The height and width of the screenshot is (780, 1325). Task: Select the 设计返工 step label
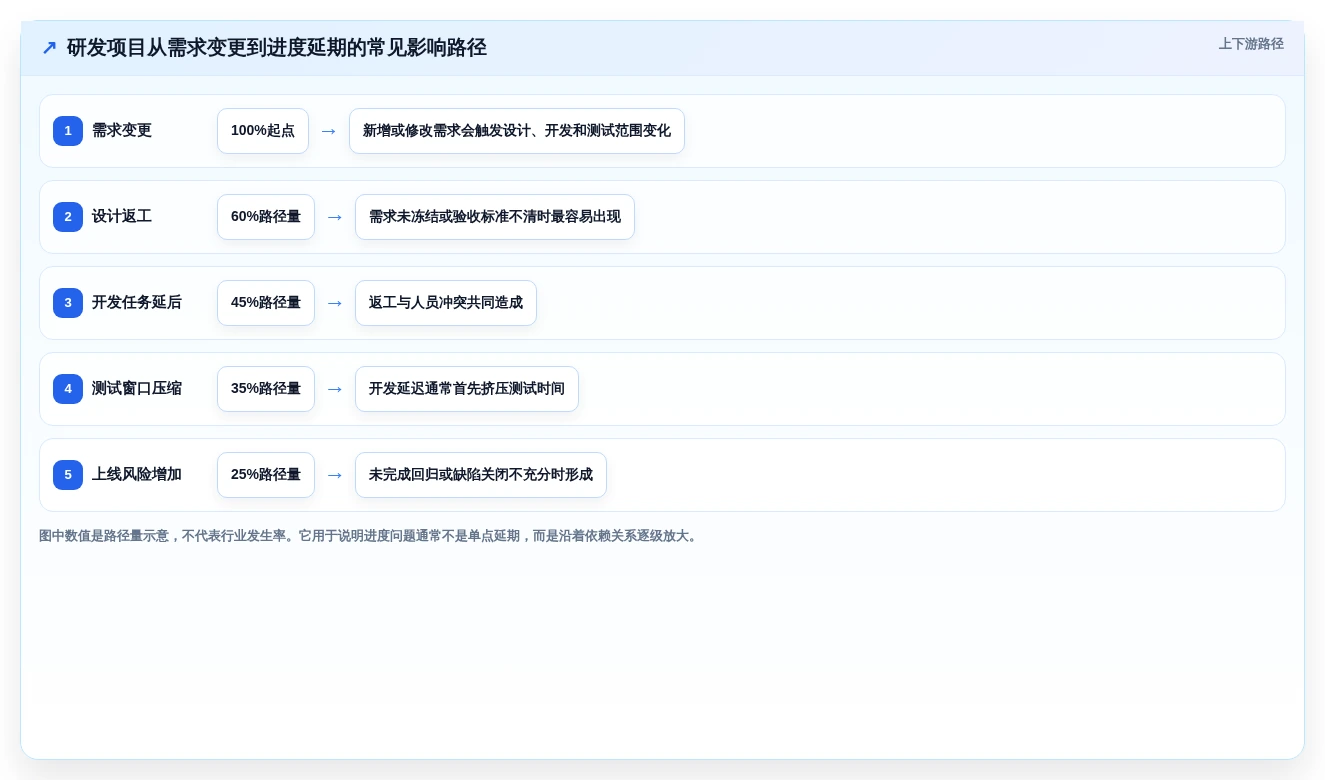tap(122, 217)
